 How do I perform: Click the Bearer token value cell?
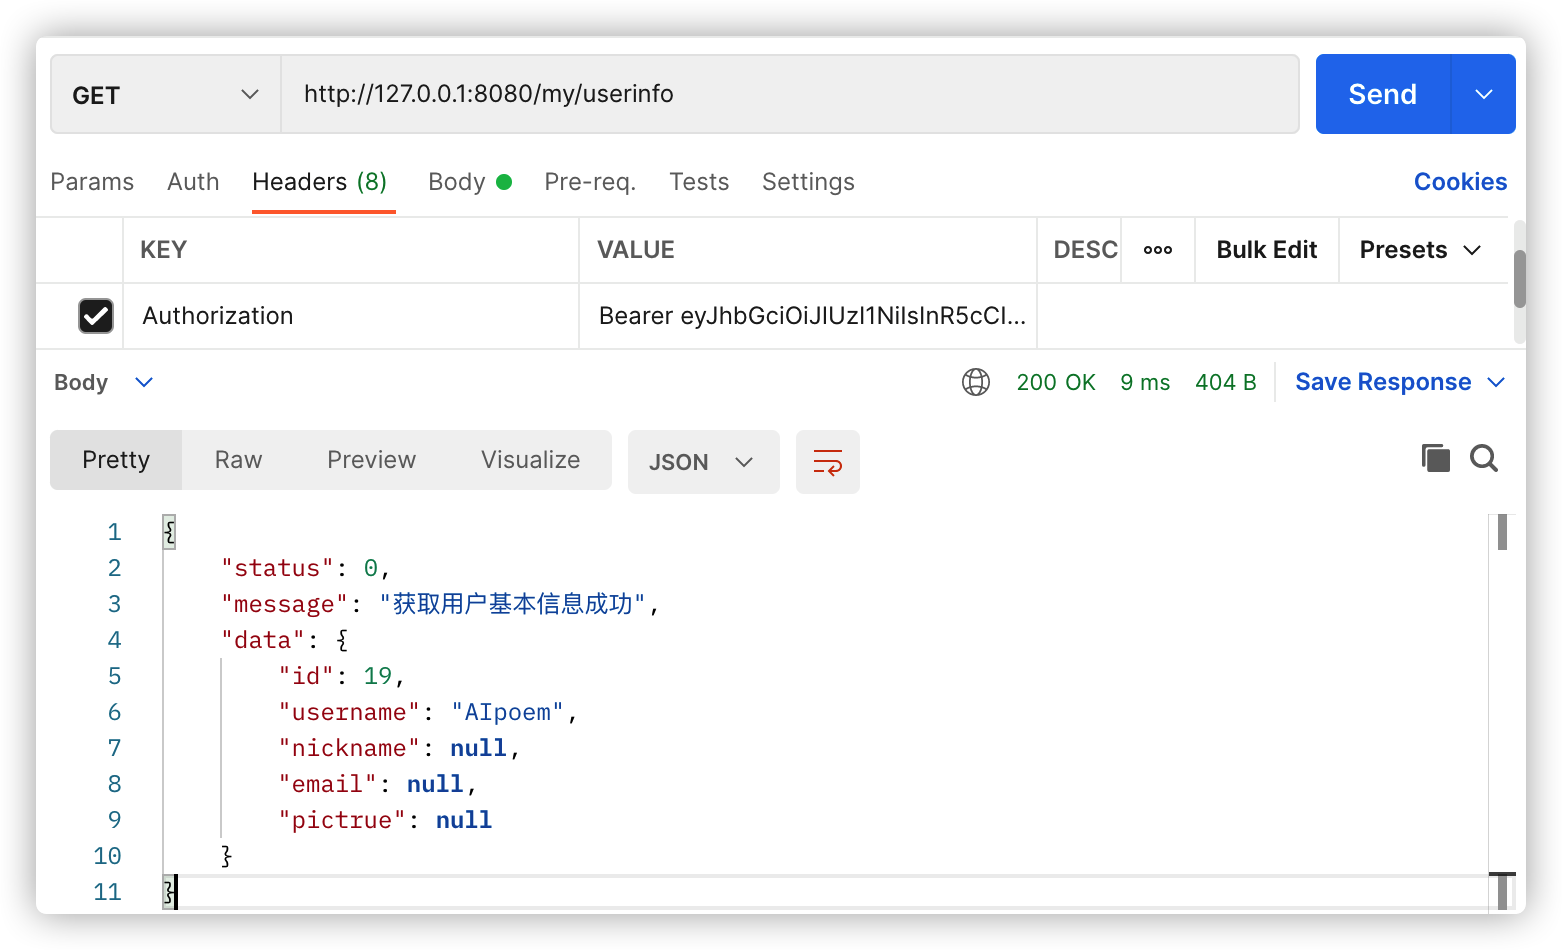tap(808, 316)
